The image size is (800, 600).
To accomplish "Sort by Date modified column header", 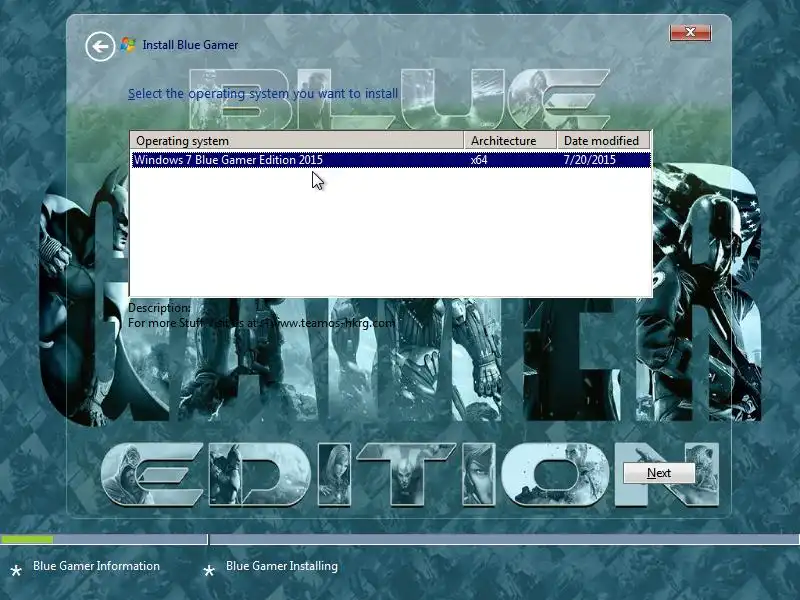I will [604, 140].
